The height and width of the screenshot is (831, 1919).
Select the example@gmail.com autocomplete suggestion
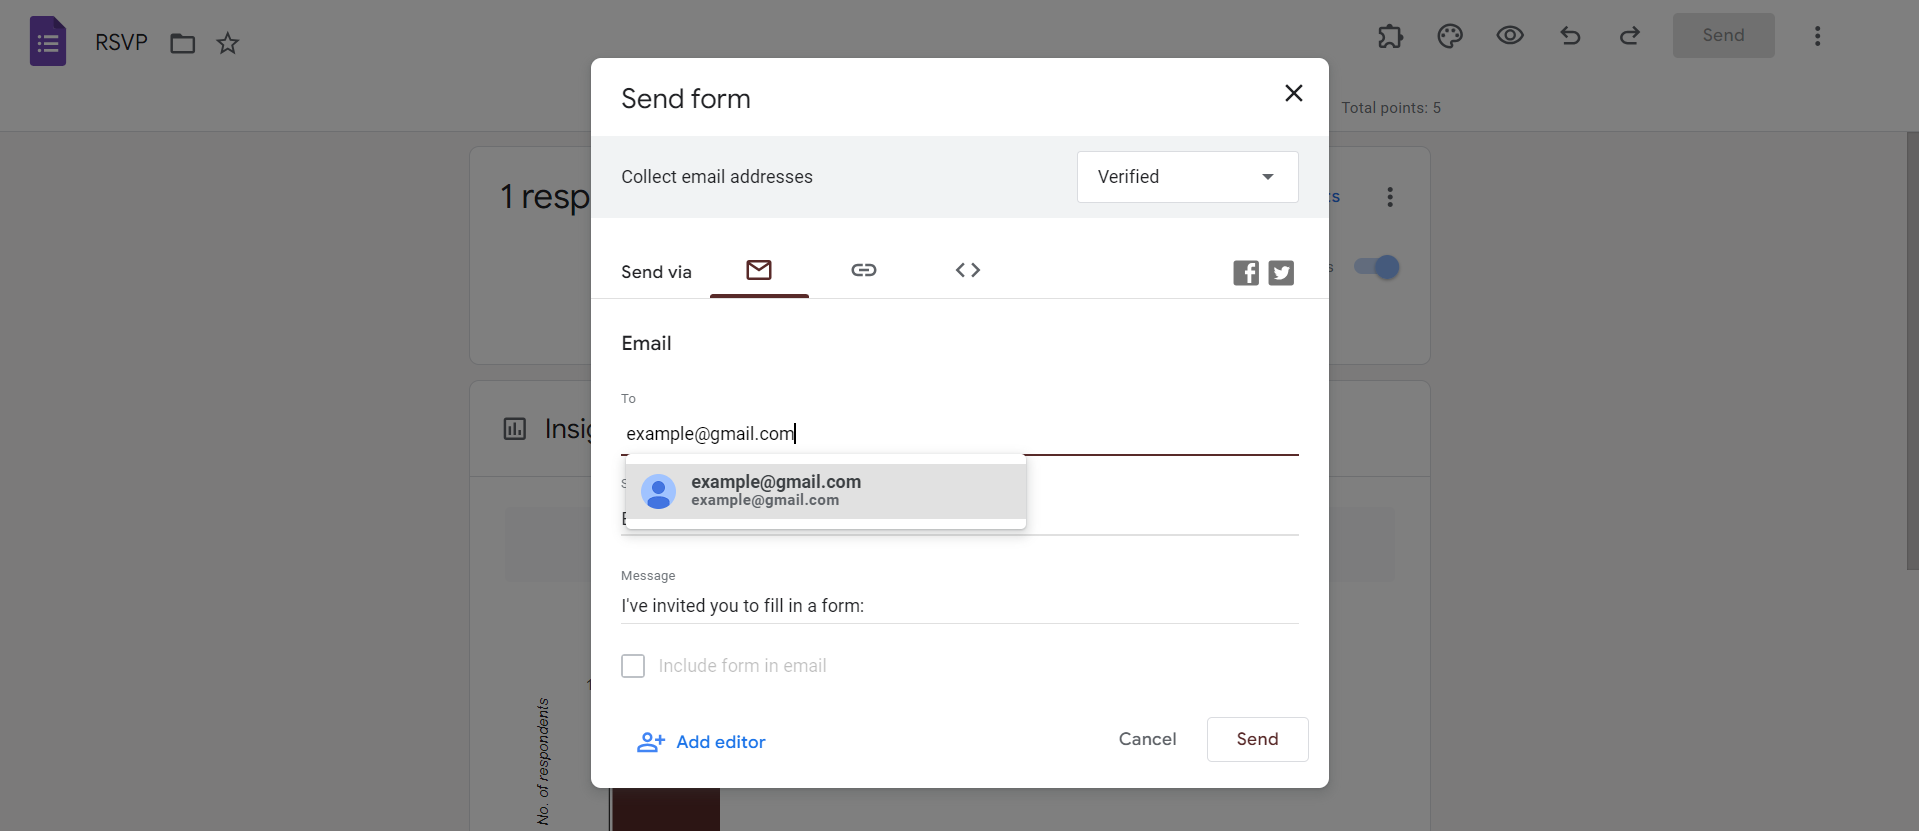click(x=826, y=491)
